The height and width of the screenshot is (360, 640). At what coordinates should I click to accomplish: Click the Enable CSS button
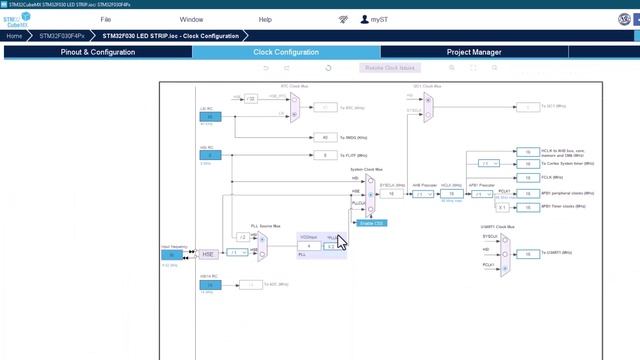[x=371, y=223]
